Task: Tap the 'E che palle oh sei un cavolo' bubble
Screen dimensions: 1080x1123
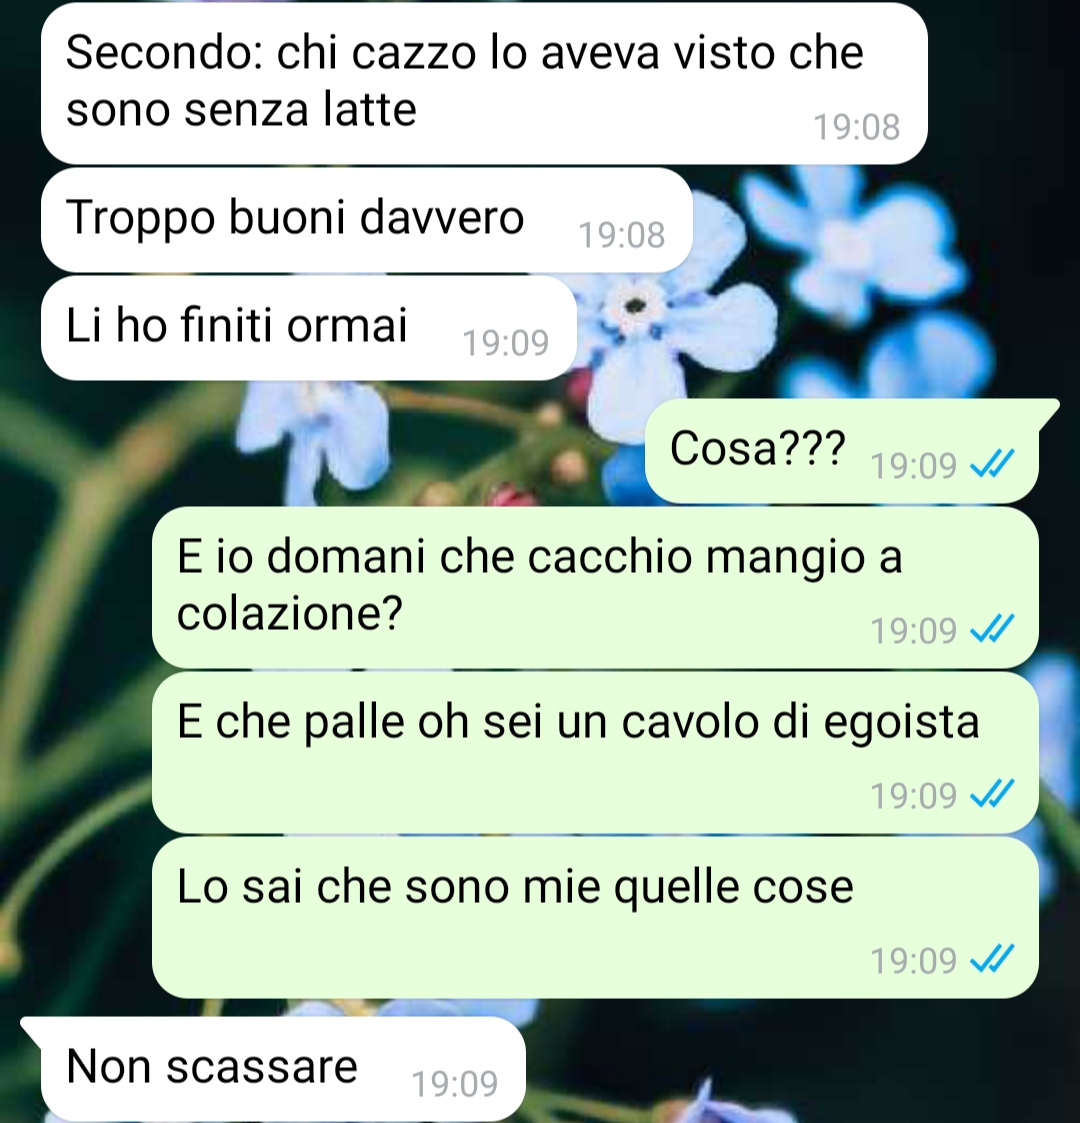Action: tap(595, 752)
